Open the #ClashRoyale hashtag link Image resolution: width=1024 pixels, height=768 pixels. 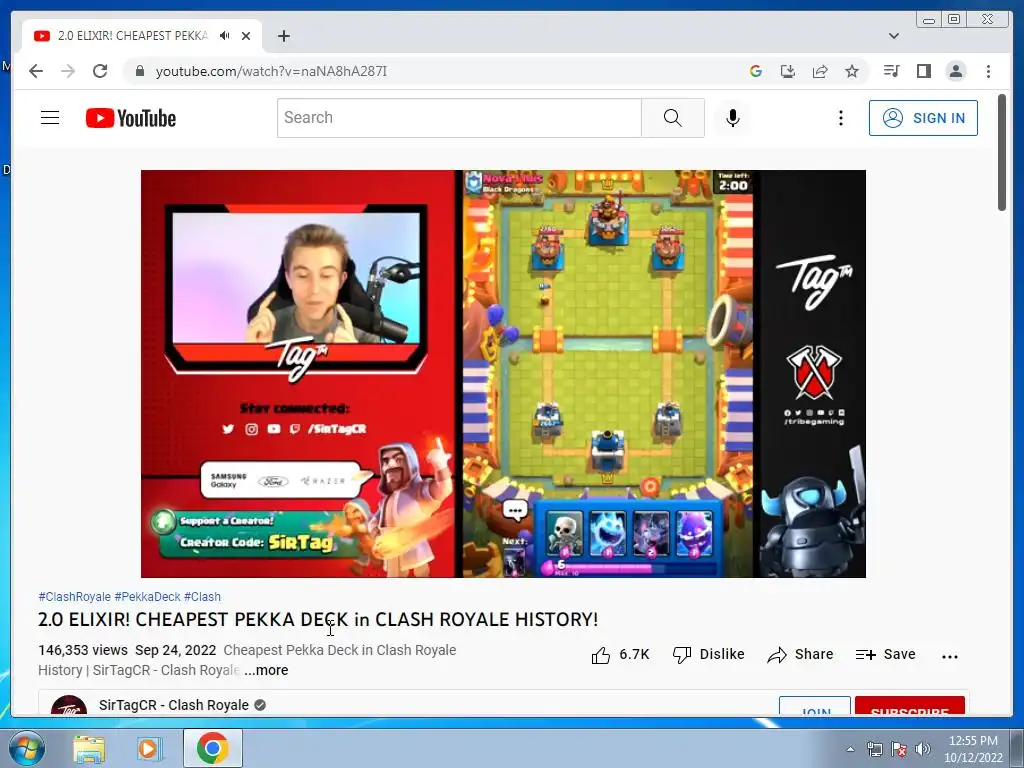click(x=74, y=596)
